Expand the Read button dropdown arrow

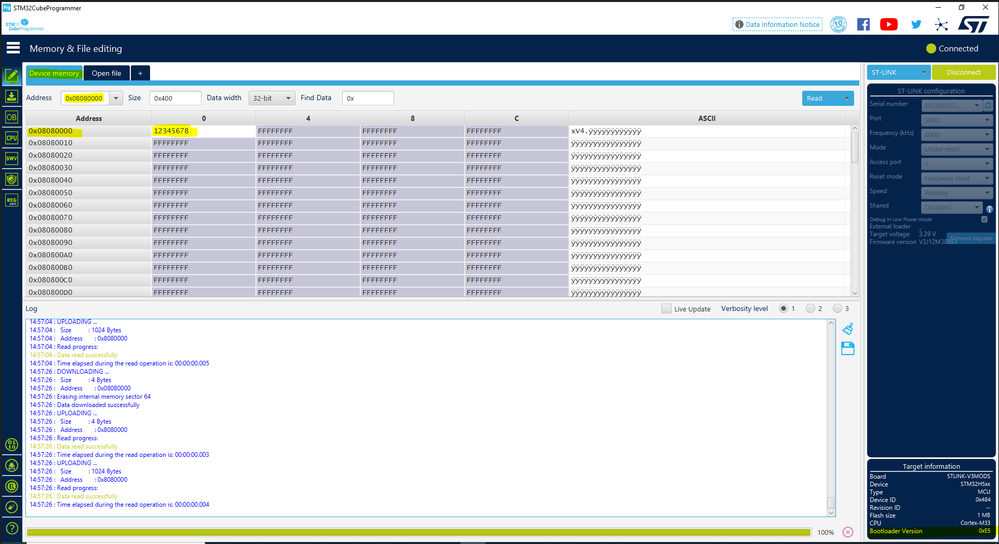(847, 98)
